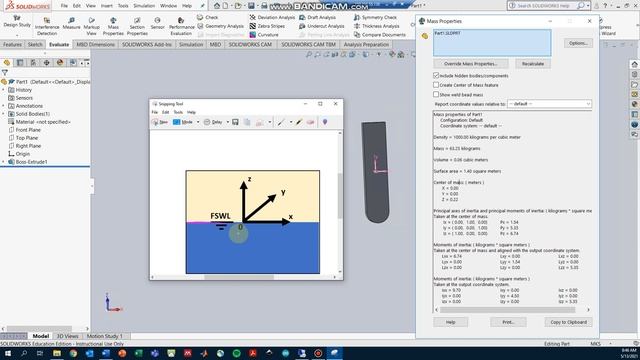
Task: Select the Snipping Tool pen
Action: (x=281, y=122)
